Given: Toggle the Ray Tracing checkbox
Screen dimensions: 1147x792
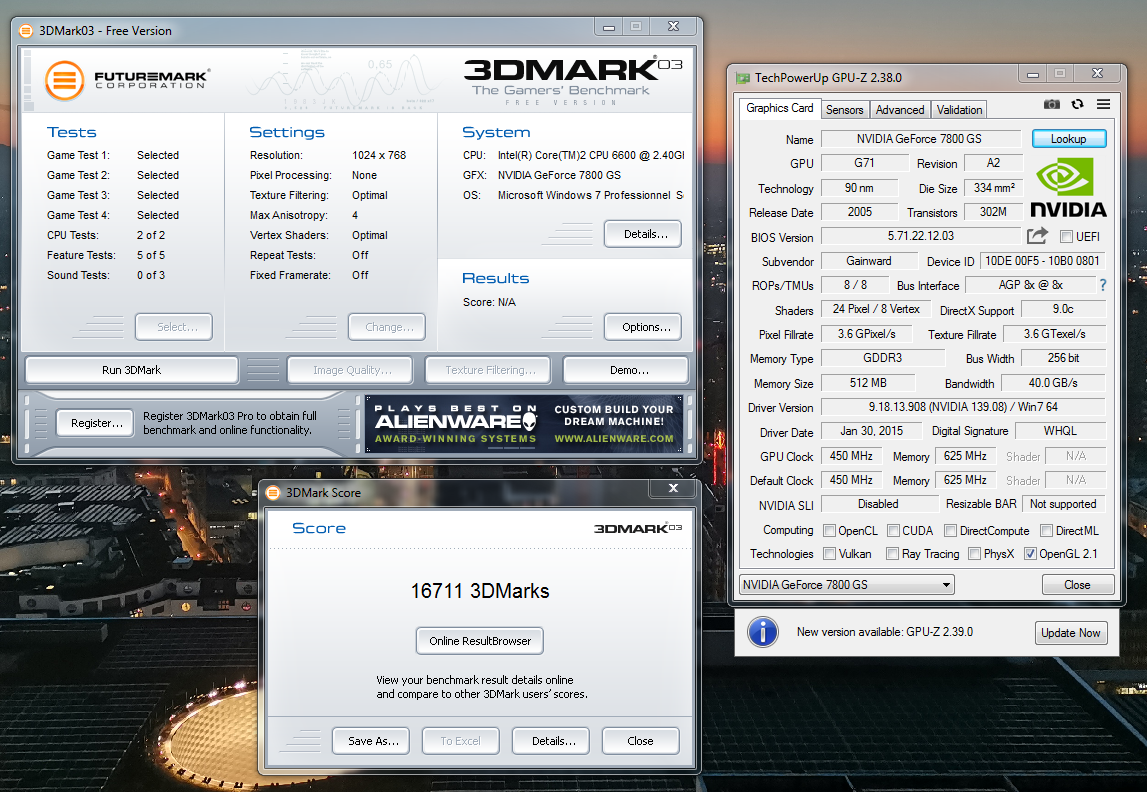Looking at the screenshot, I should pyautogui.click(x=892, y=554).
